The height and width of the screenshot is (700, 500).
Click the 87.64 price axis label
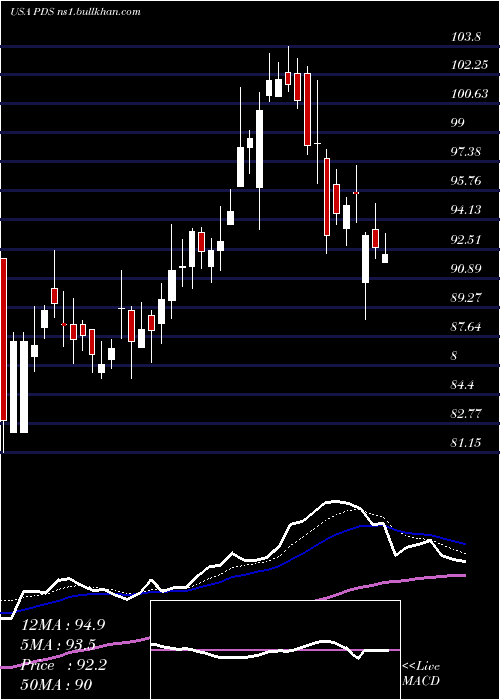466,327
